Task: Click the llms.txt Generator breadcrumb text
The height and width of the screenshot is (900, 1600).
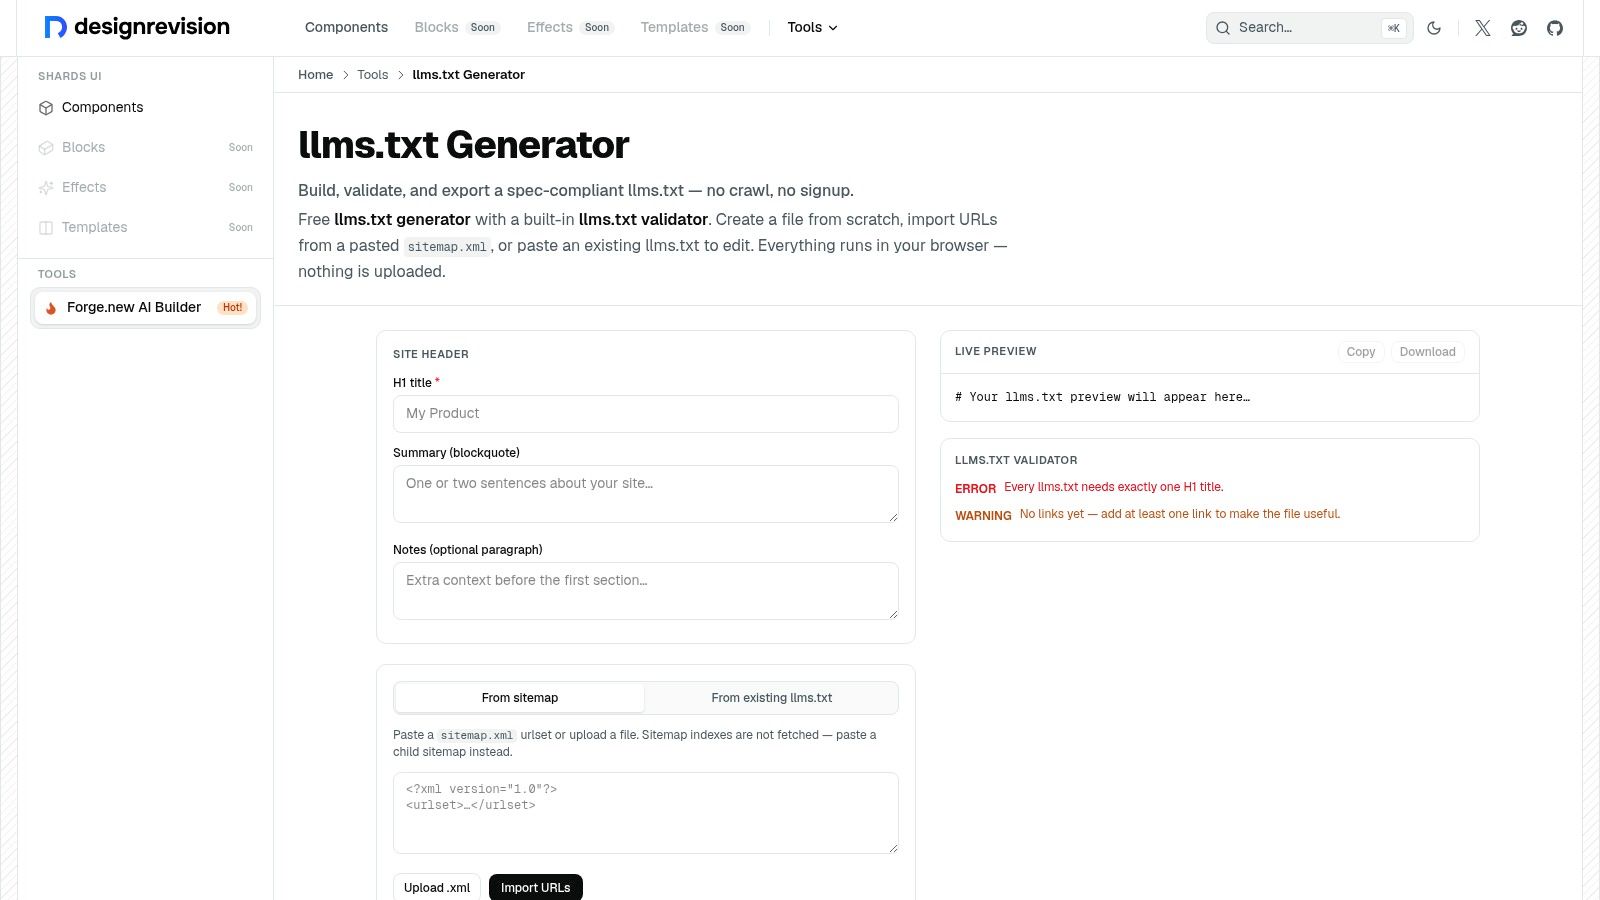Action: pyautogui.click(x=469, y=75)
